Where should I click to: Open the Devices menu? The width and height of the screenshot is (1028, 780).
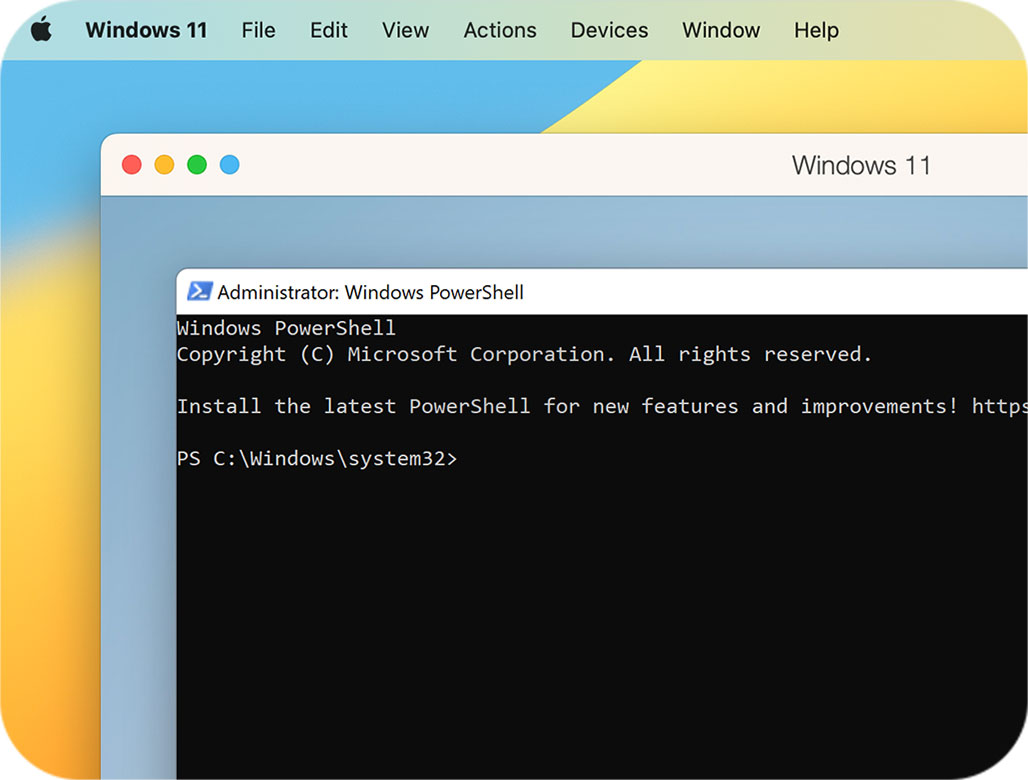pyautogui.click(x=609, y=30)
